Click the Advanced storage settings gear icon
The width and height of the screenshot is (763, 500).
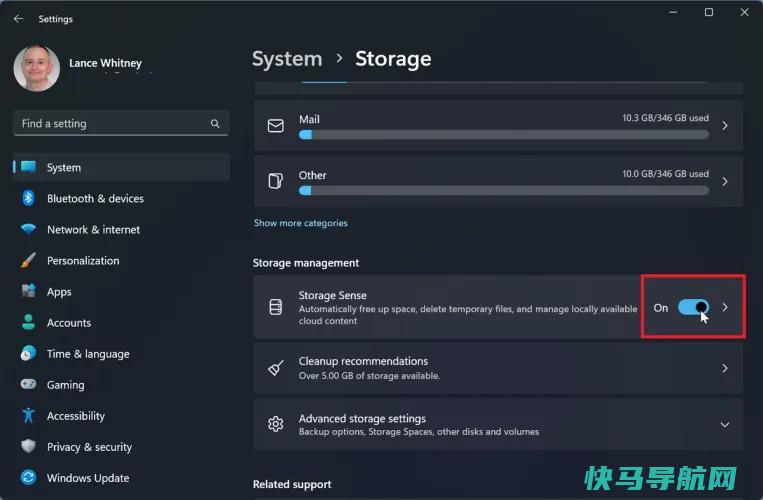point(276,424)
